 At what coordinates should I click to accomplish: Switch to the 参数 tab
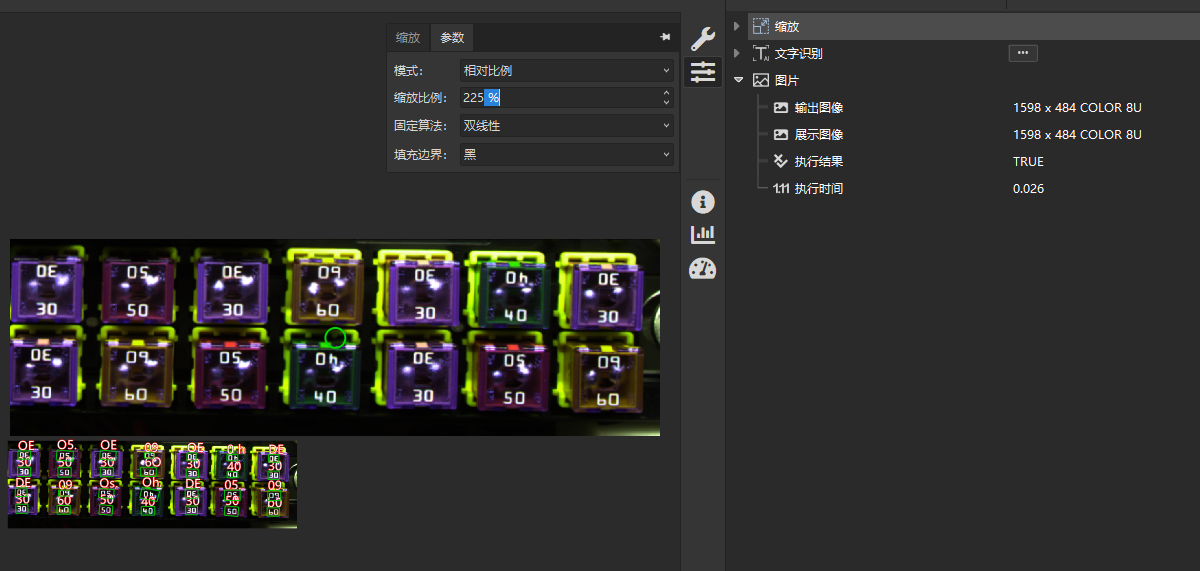point(452,38)
